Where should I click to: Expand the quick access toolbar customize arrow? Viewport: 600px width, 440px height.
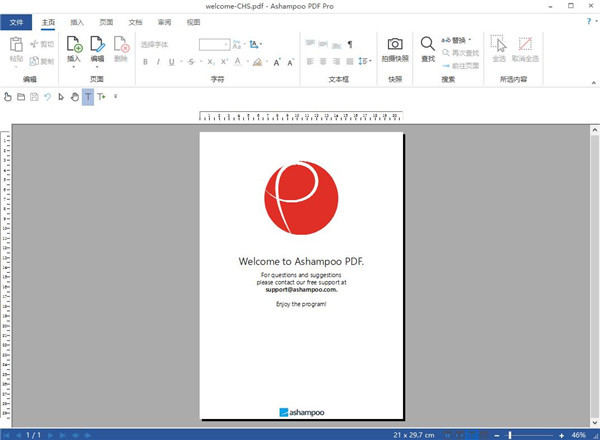point(115,97)
